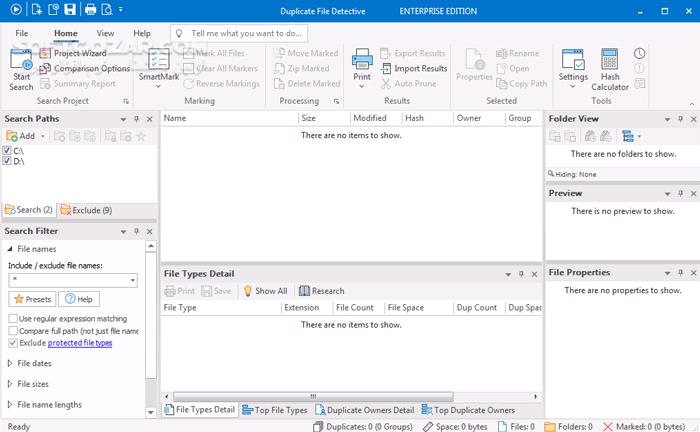Viewport: 700px width, 432px height.
Task: Open the protected file types link
Action: pyautogui.click(x=80, y=343)
